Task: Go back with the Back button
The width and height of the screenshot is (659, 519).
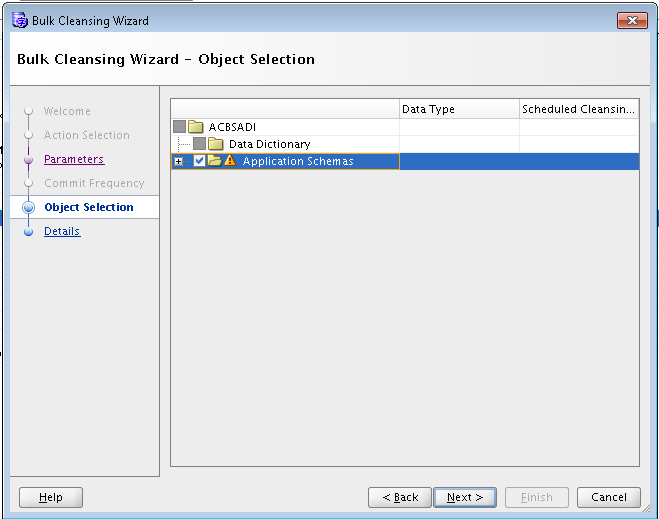Action: coord(400,497)
